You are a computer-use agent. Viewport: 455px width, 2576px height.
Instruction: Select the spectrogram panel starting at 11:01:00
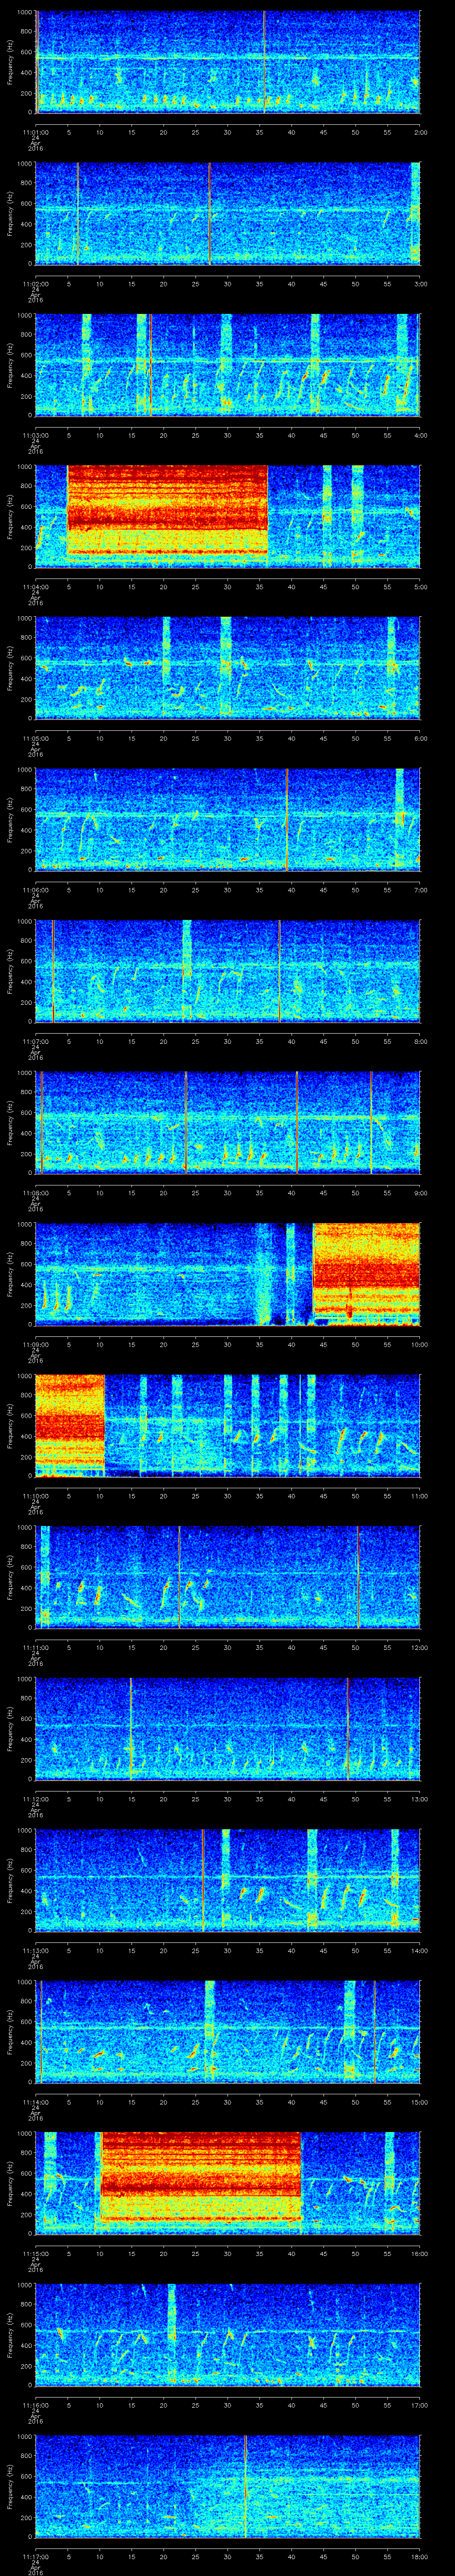227,62
